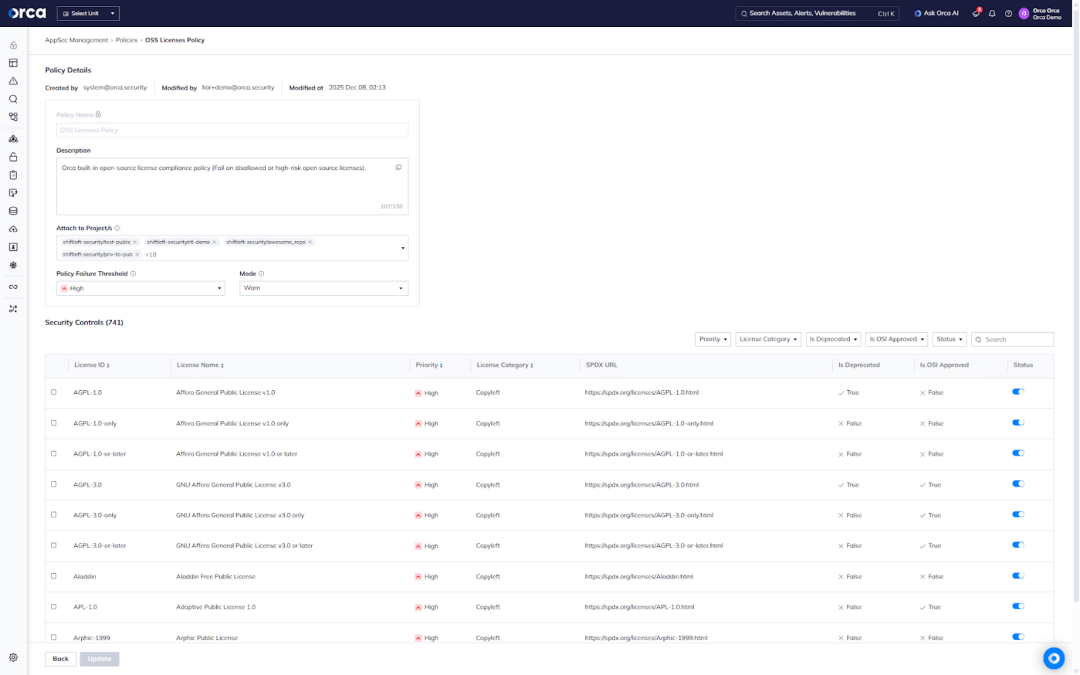Open the License Category filter dropdown
This screenshot has width=1080, height=675.
point(767,339)
